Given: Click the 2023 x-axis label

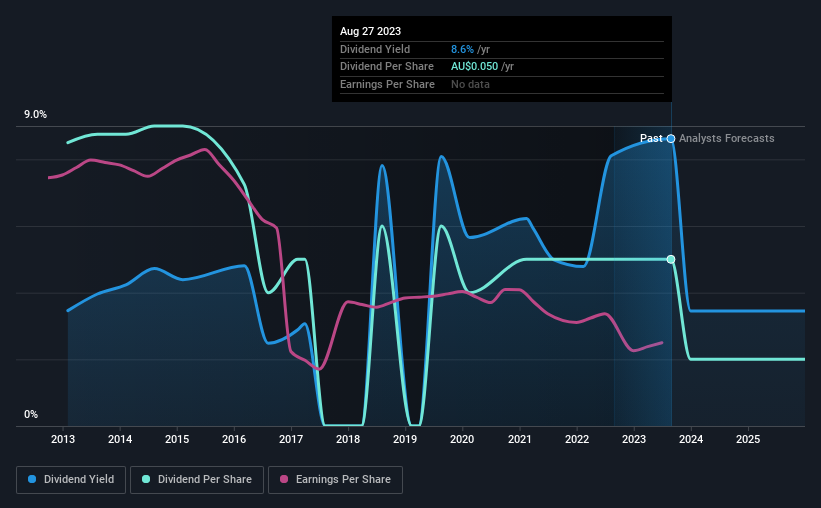Looking at the screenshot, I should (x=634, y=439).
